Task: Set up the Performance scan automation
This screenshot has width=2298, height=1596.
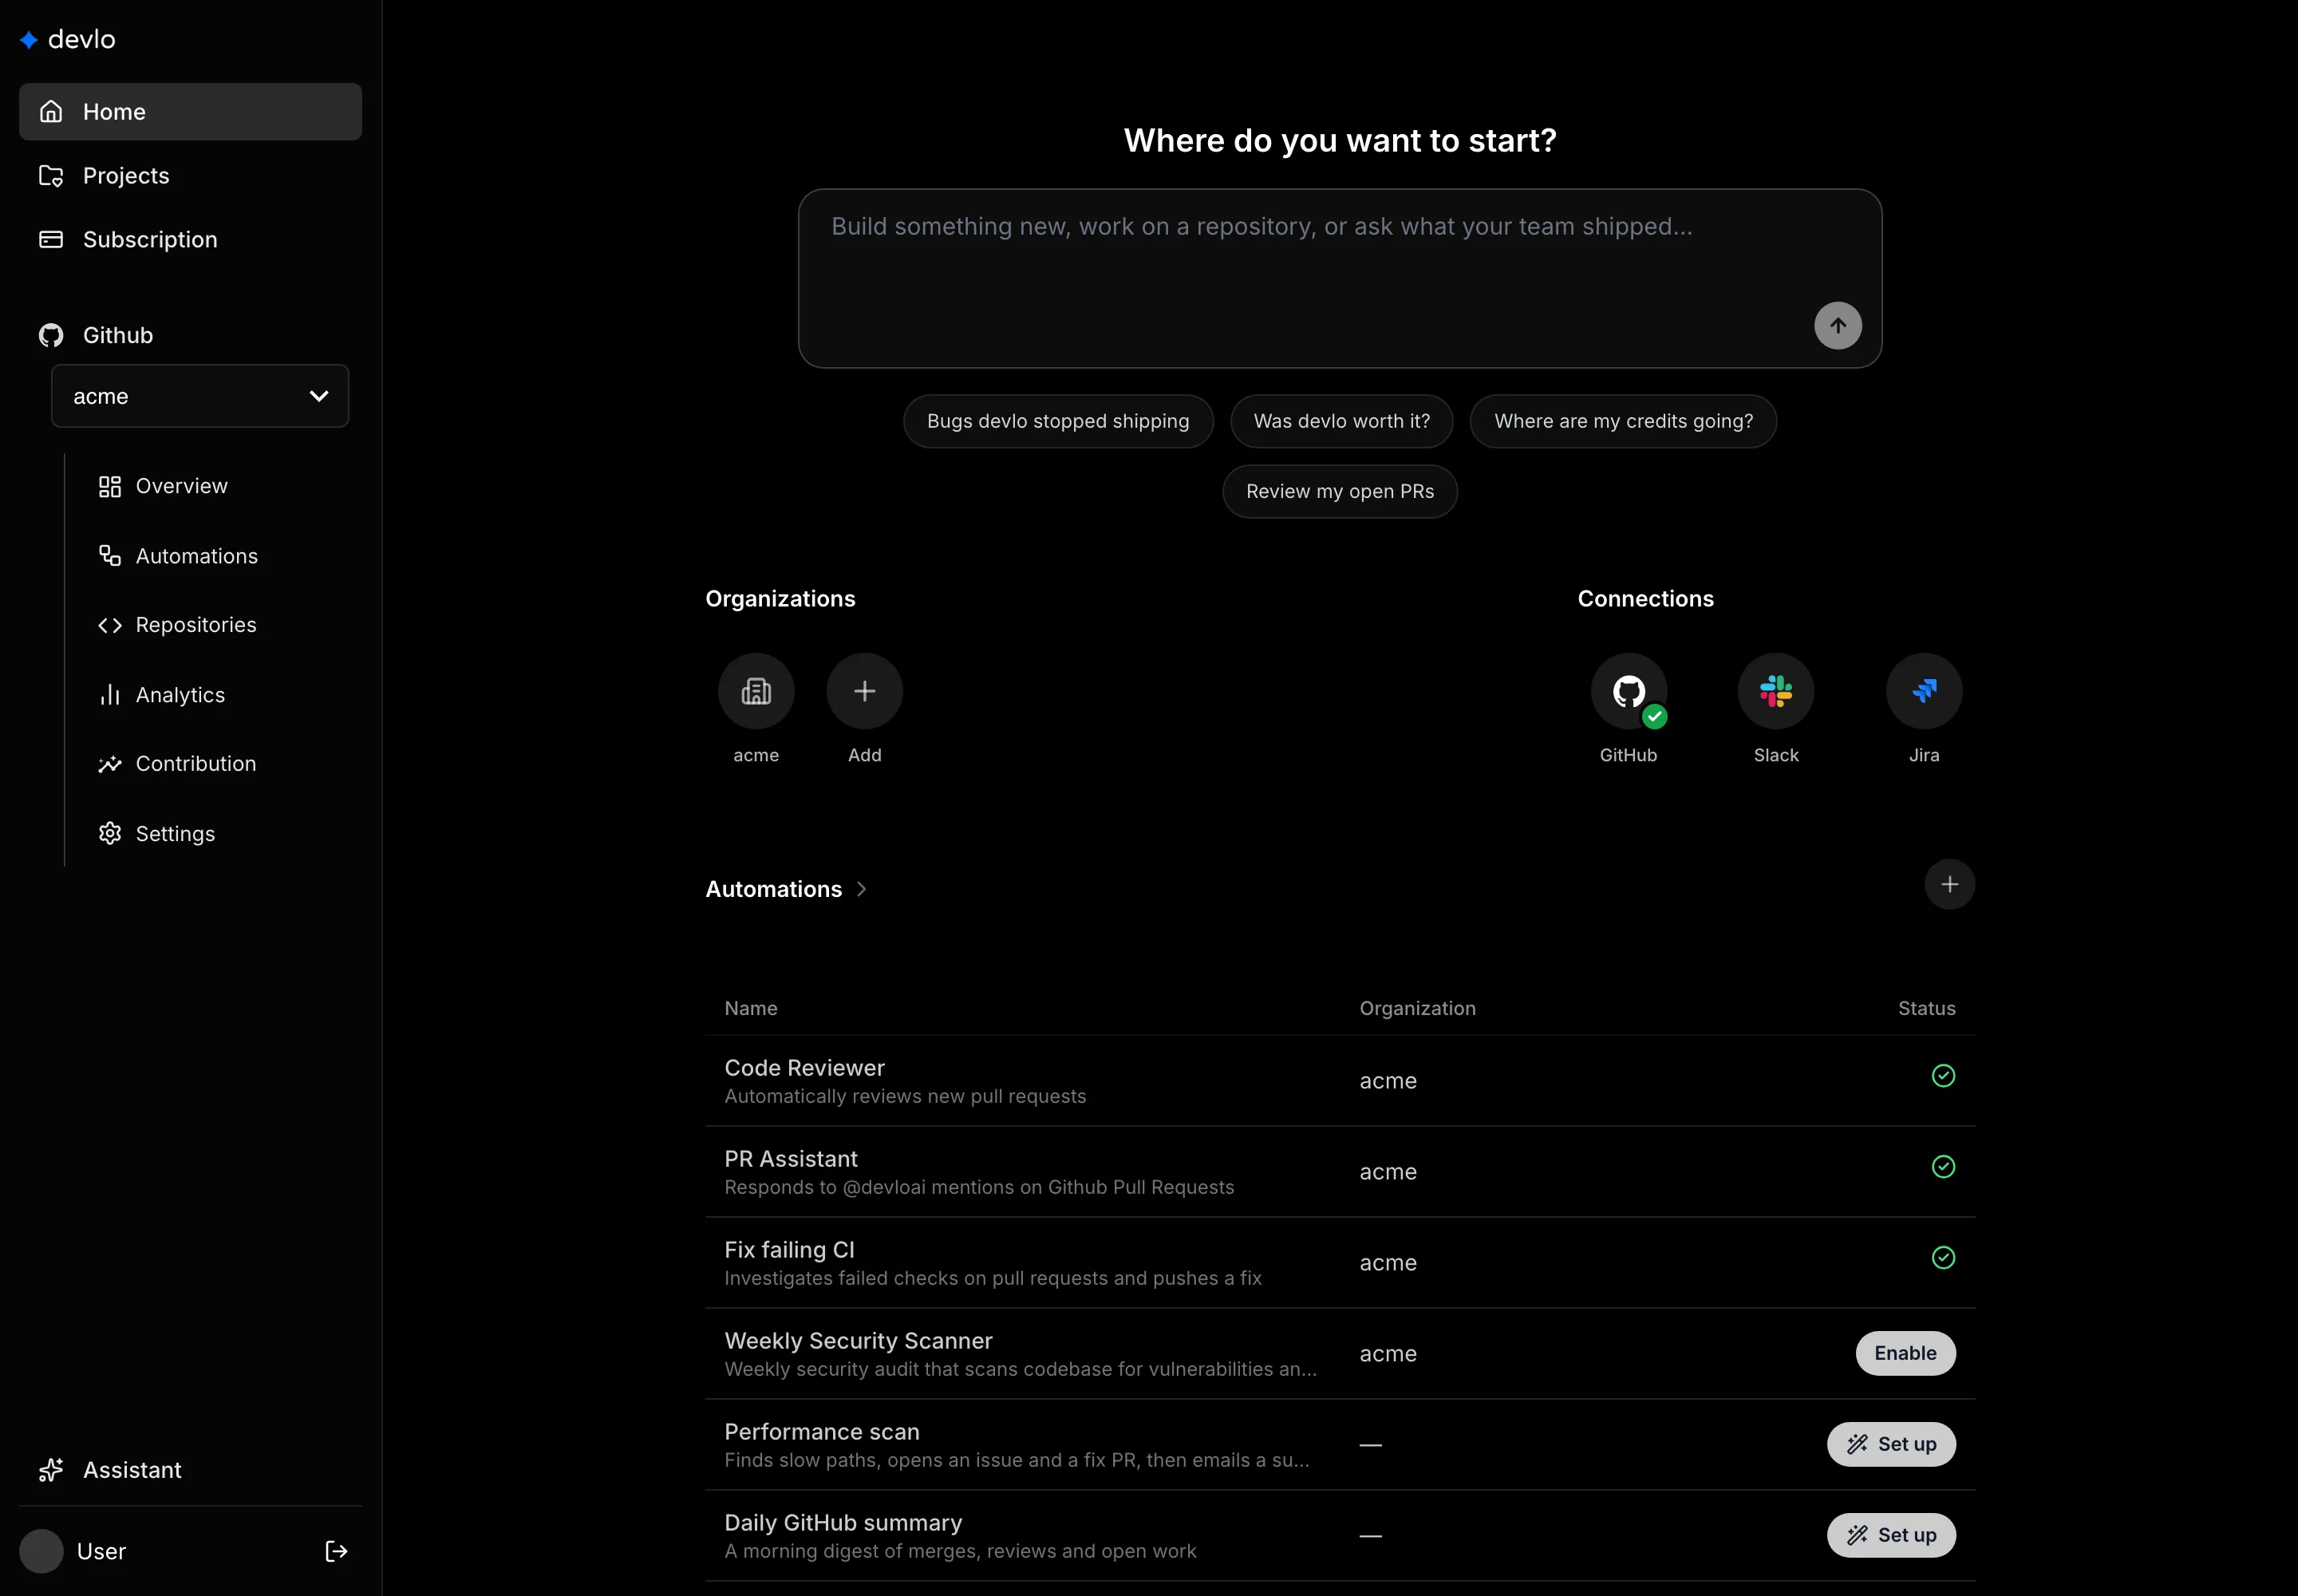Action: point(1891,1444)
